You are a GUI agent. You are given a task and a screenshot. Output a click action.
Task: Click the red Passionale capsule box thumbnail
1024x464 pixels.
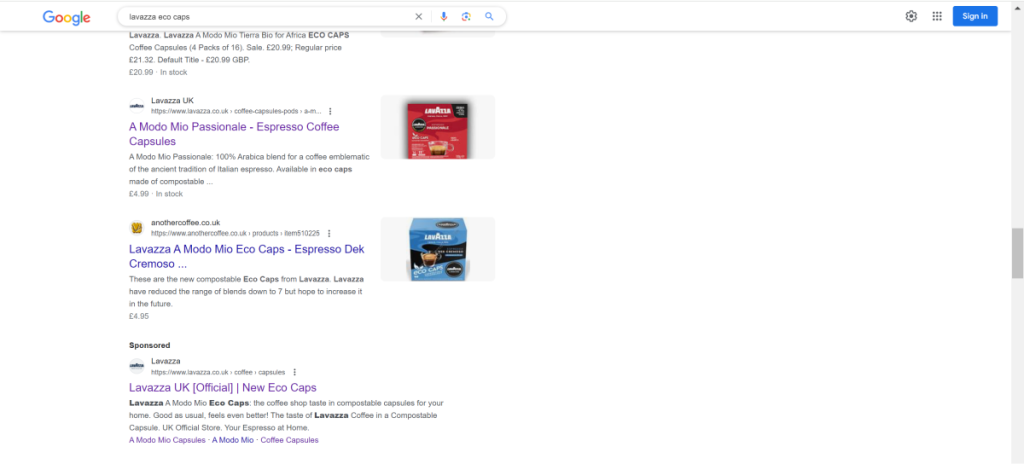pos(437,127)
